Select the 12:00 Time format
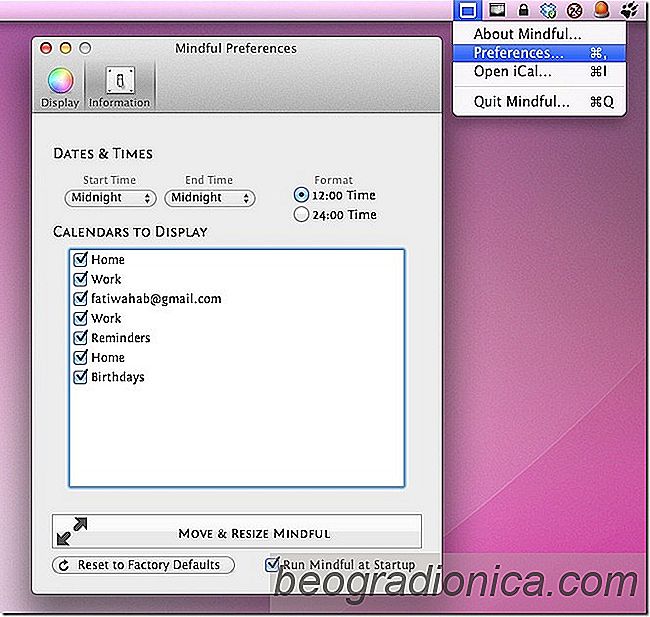 click(301, 195)
